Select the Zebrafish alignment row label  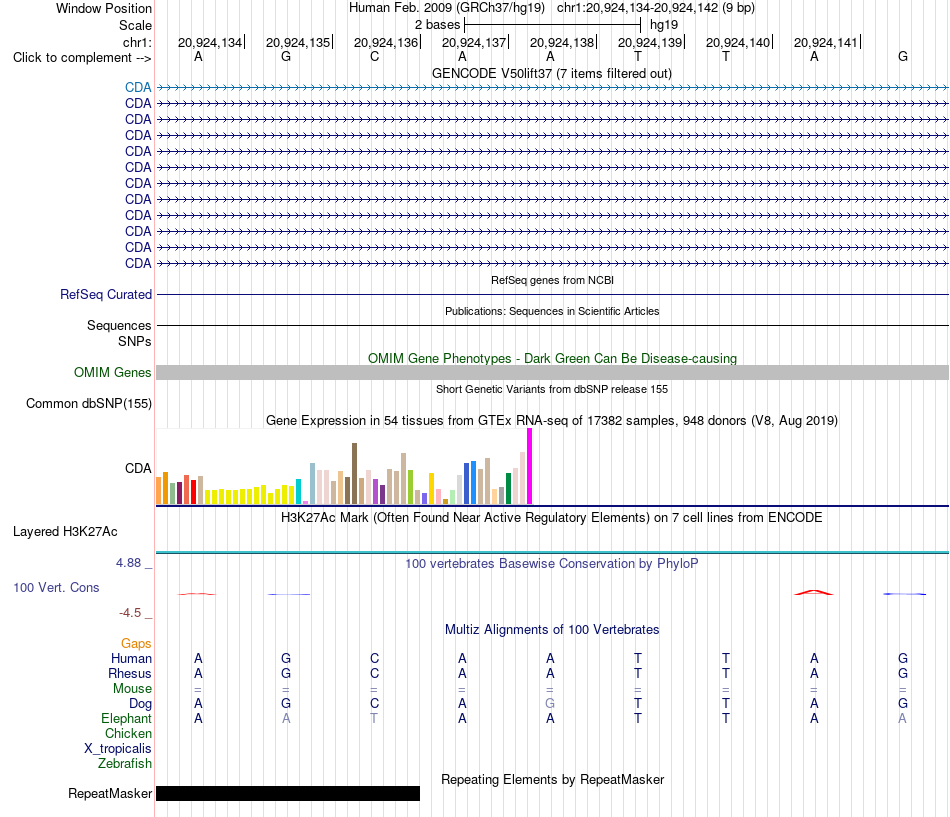pos(125,764)
